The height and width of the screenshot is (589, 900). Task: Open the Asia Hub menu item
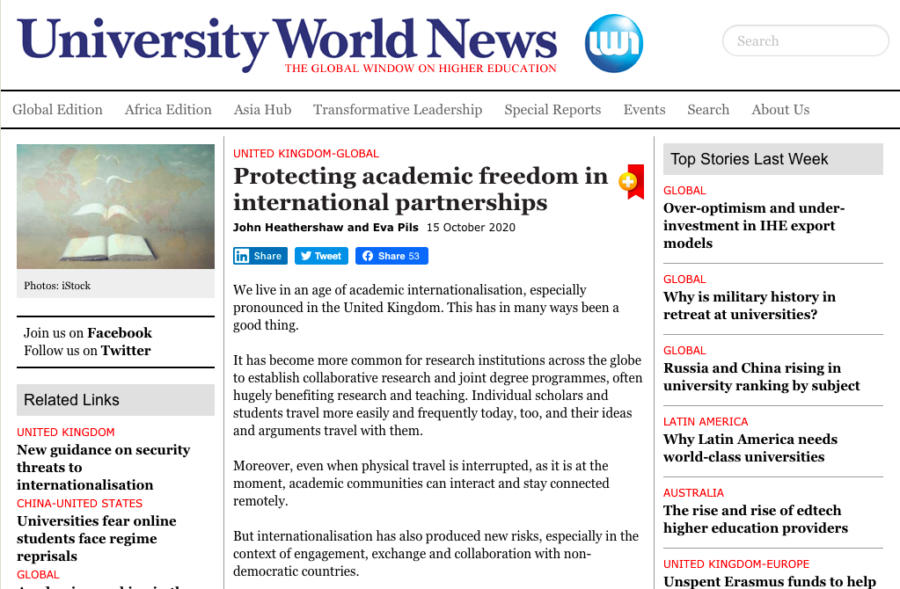pos(262,110)
